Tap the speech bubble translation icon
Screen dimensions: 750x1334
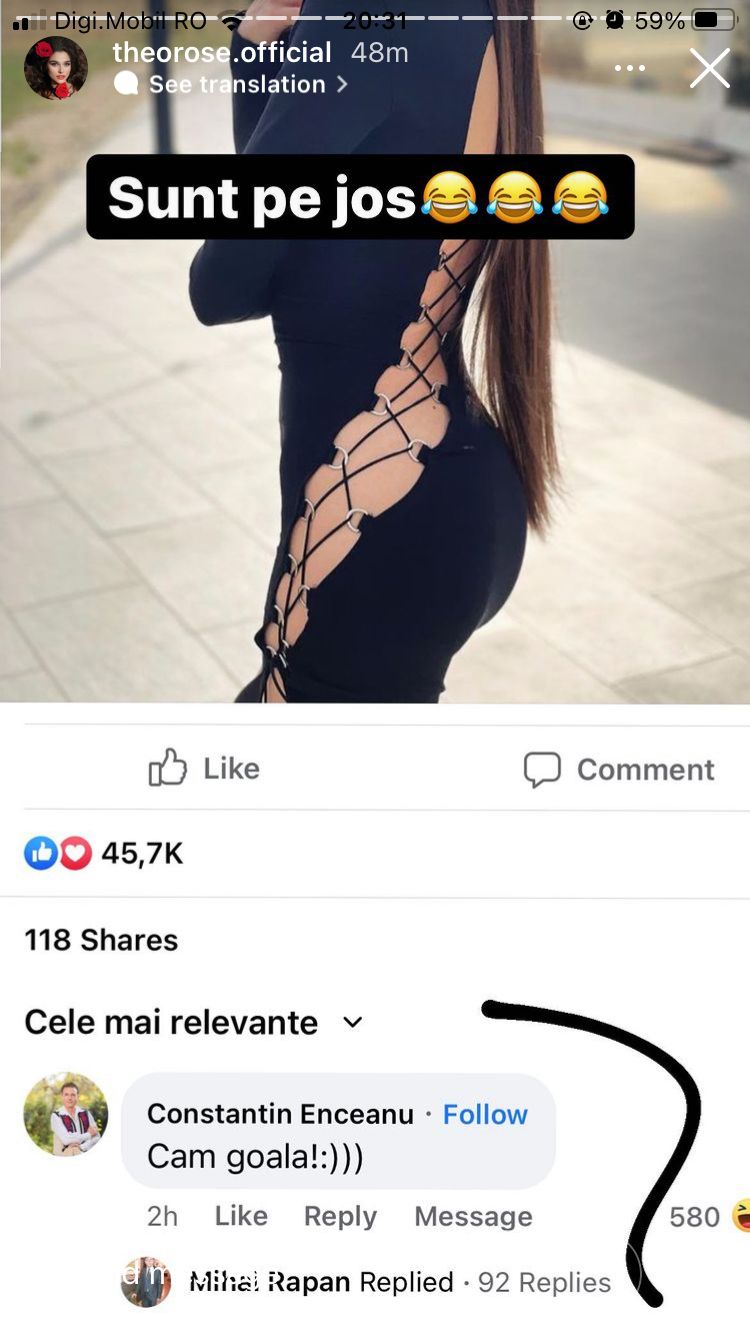point(127,84)
